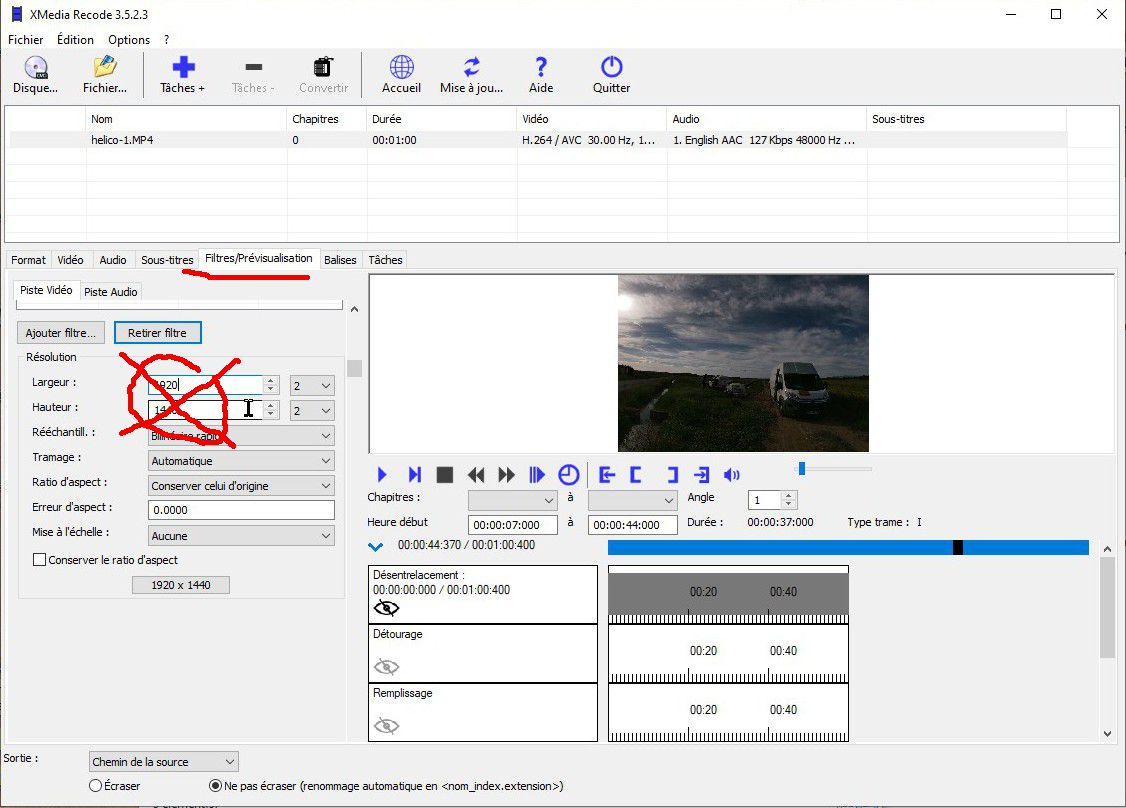Click the jump-to-time clock icon
The image size is (1126, 808).
tap(569, 475)
